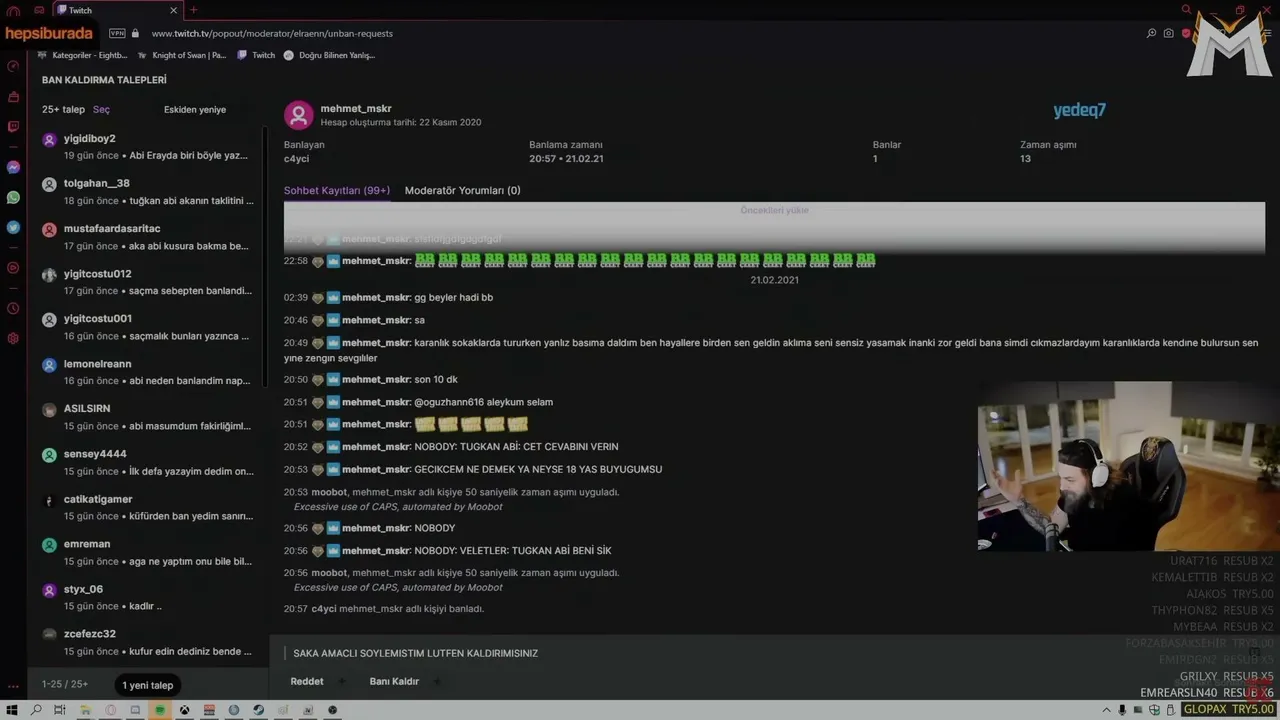Viewport: 1280px width, 720px height.
Task: Open yigitcostu001's unban request
Action: (148, 327)
